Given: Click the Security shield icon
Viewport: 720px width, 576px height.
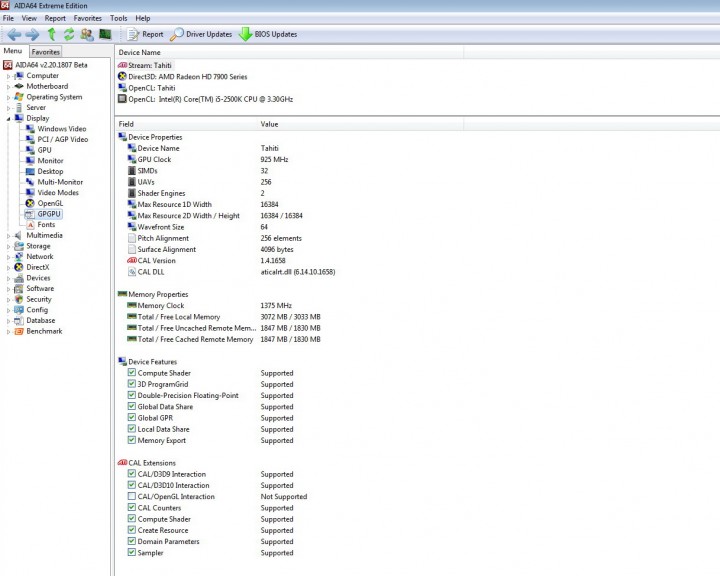Looking at the screenshot, I should (x=19, y=299).
